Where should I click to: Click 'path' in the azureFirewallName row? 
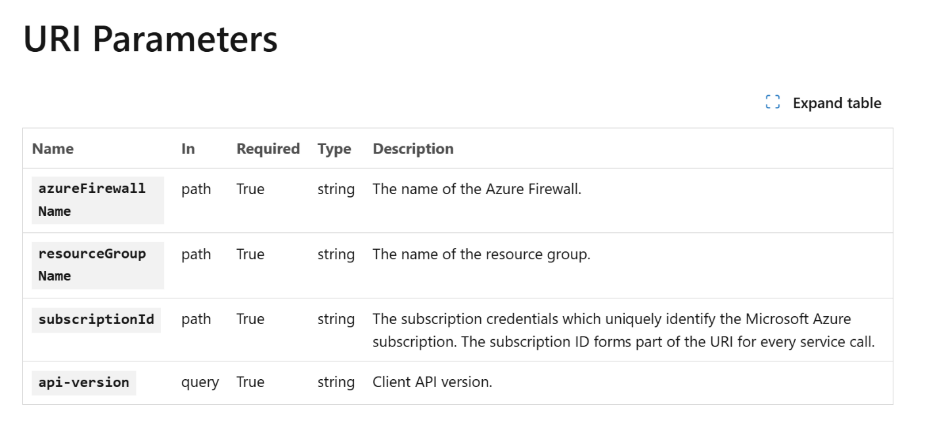[196, 189]
